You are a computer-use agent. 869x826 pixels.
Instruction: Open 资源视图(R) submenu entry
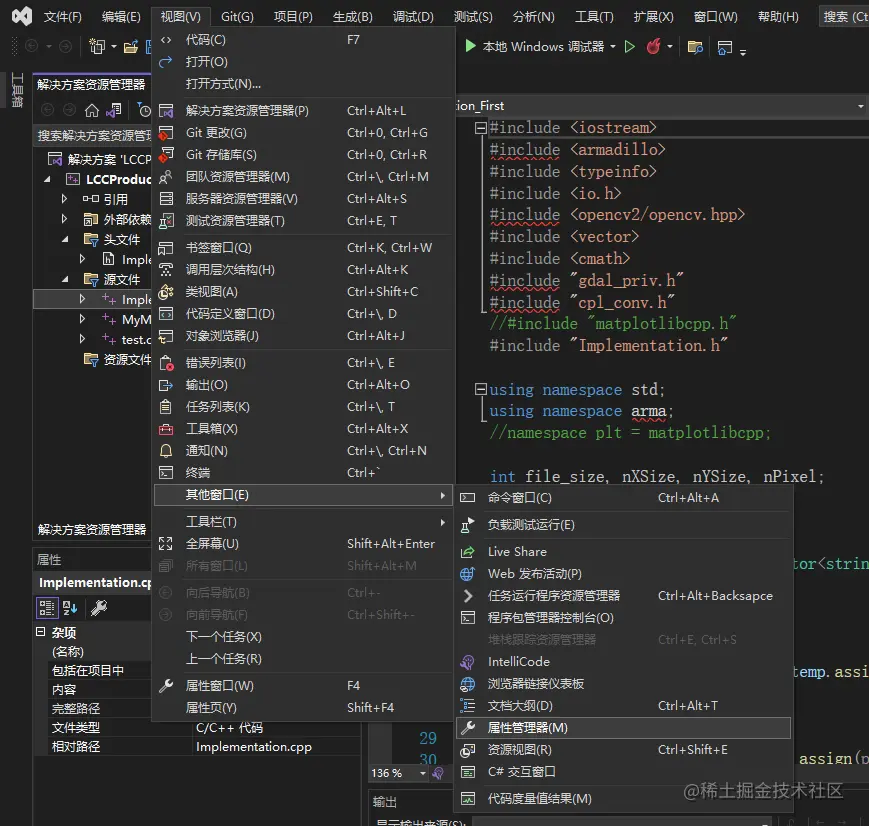tap(623, 750)
